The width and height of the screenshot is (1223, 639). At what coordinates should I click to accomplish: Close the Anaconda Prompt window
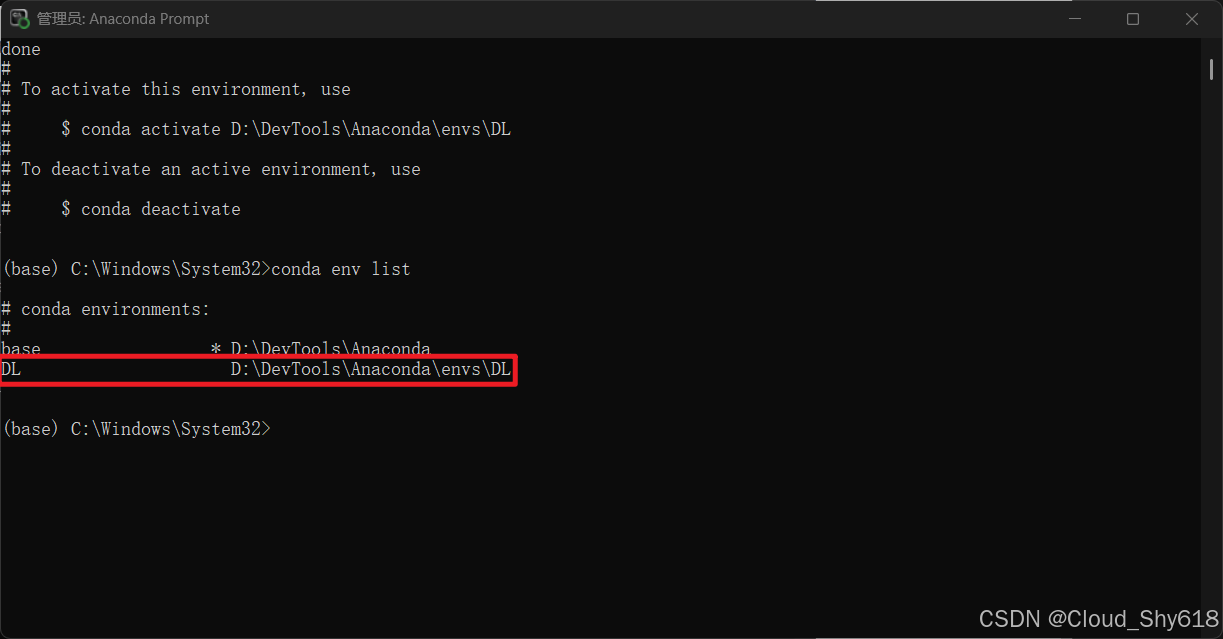pyautogui.click(x=1192, y=18)
